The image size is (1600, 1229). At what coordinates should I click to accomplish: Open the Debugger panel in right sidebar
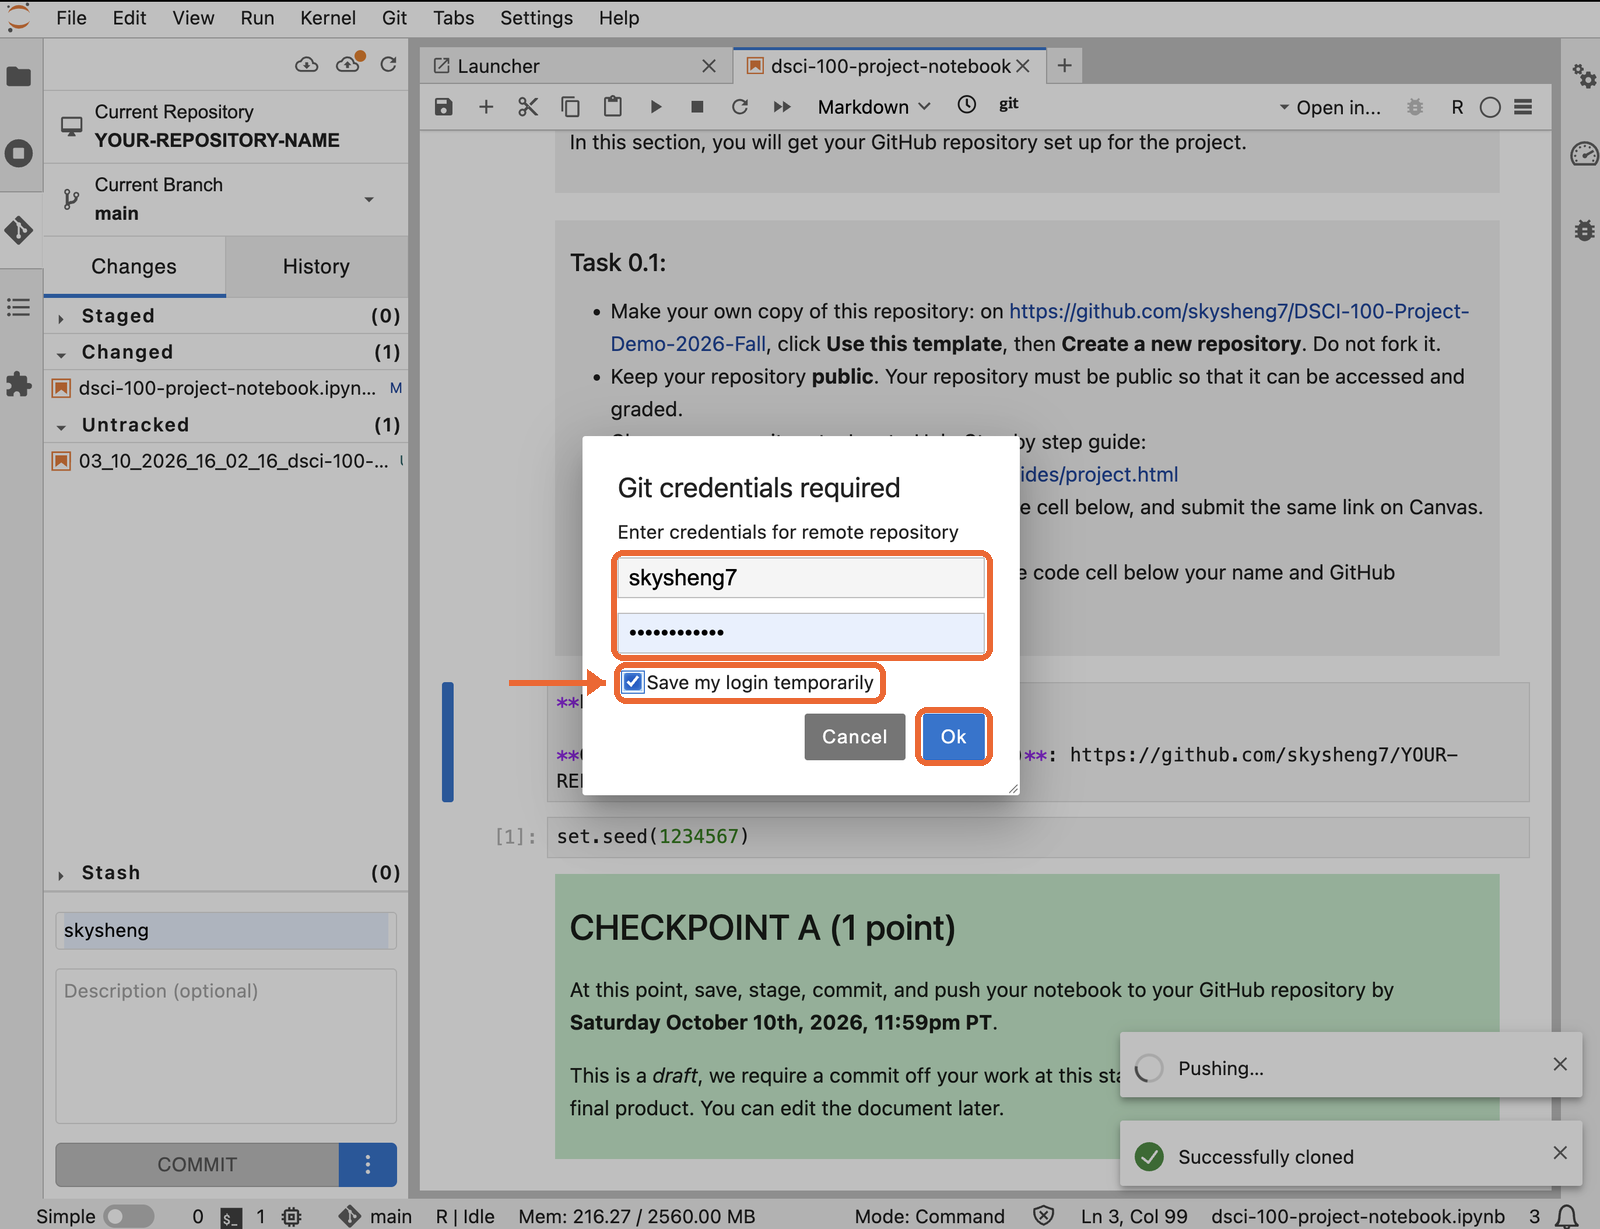1584,230
